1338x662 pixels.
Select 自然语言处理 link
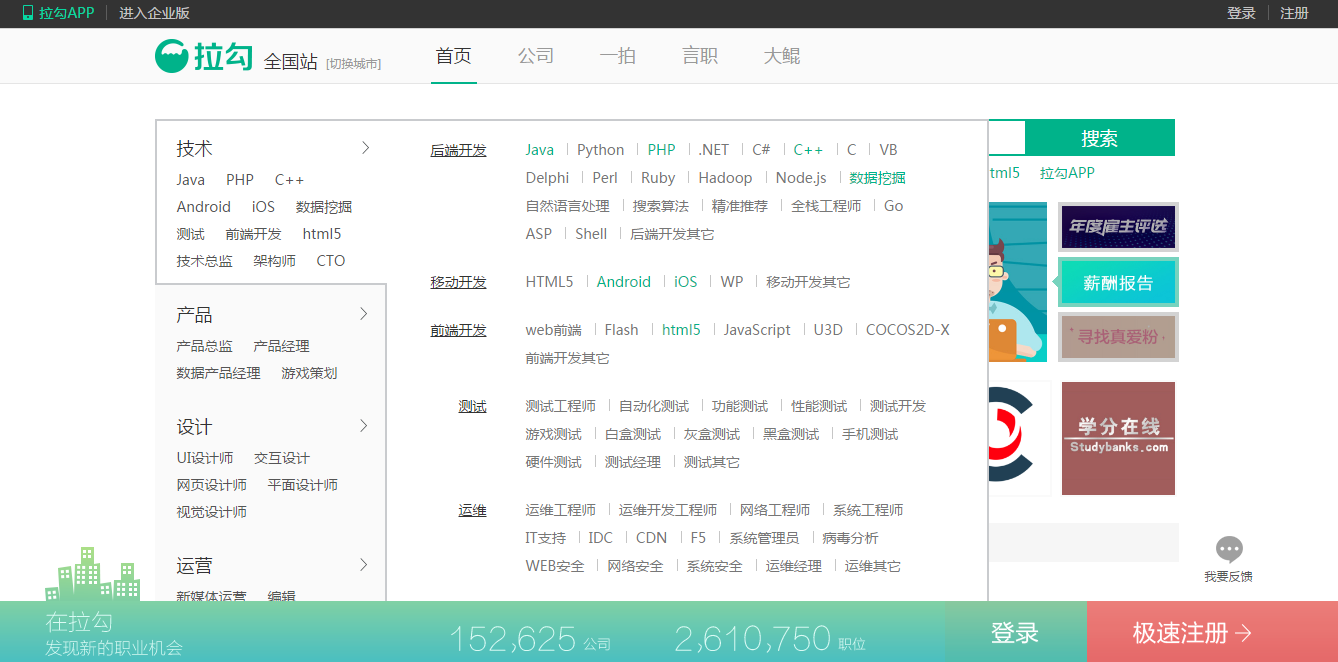pos(568,206)
